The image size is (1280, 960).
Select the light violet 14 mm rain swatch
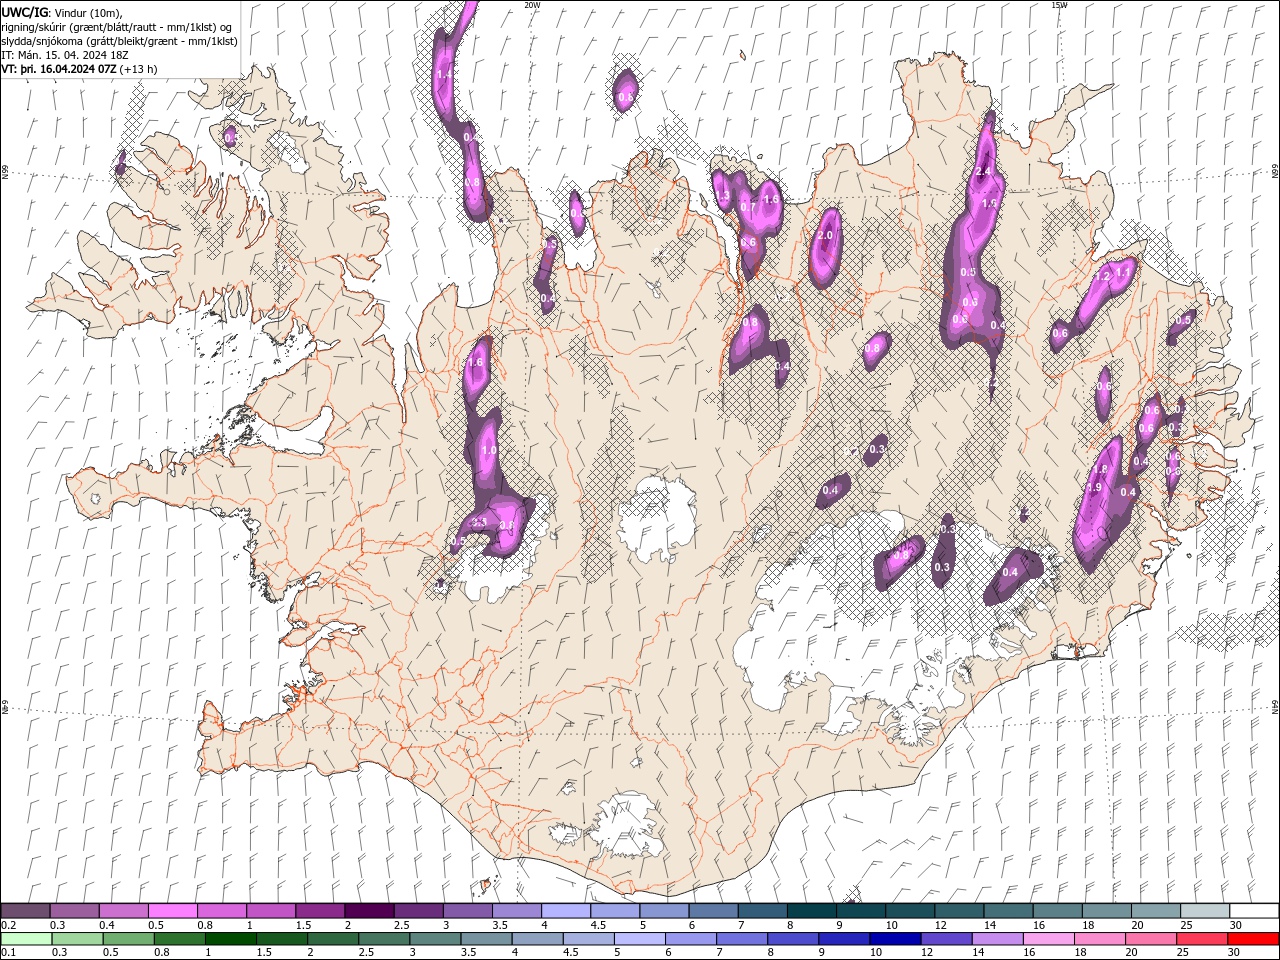(997, 939)
